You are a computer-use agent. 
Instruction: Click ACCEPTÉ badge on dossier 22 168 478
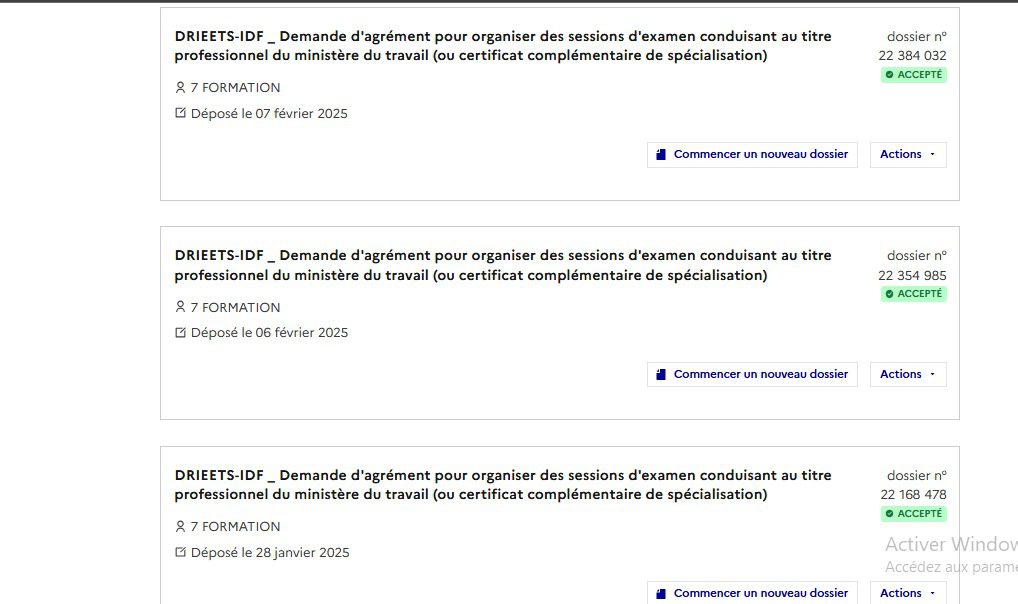[914, 514]
